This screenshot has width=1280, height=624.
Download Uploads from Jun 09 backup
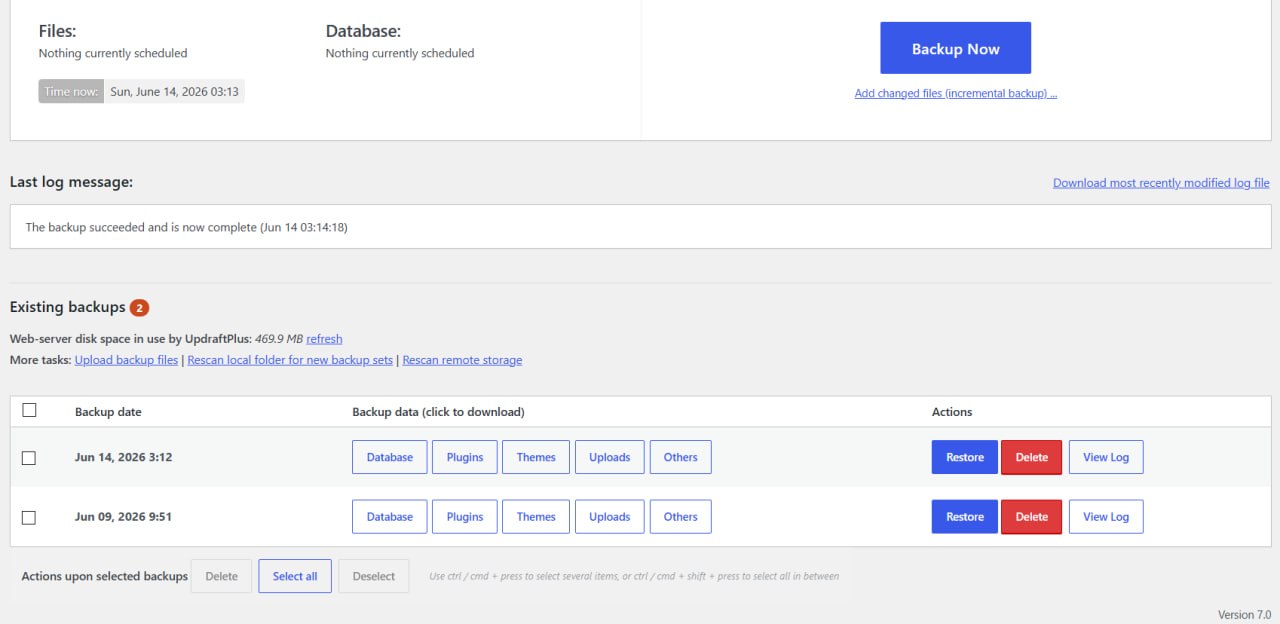point(609,517)
